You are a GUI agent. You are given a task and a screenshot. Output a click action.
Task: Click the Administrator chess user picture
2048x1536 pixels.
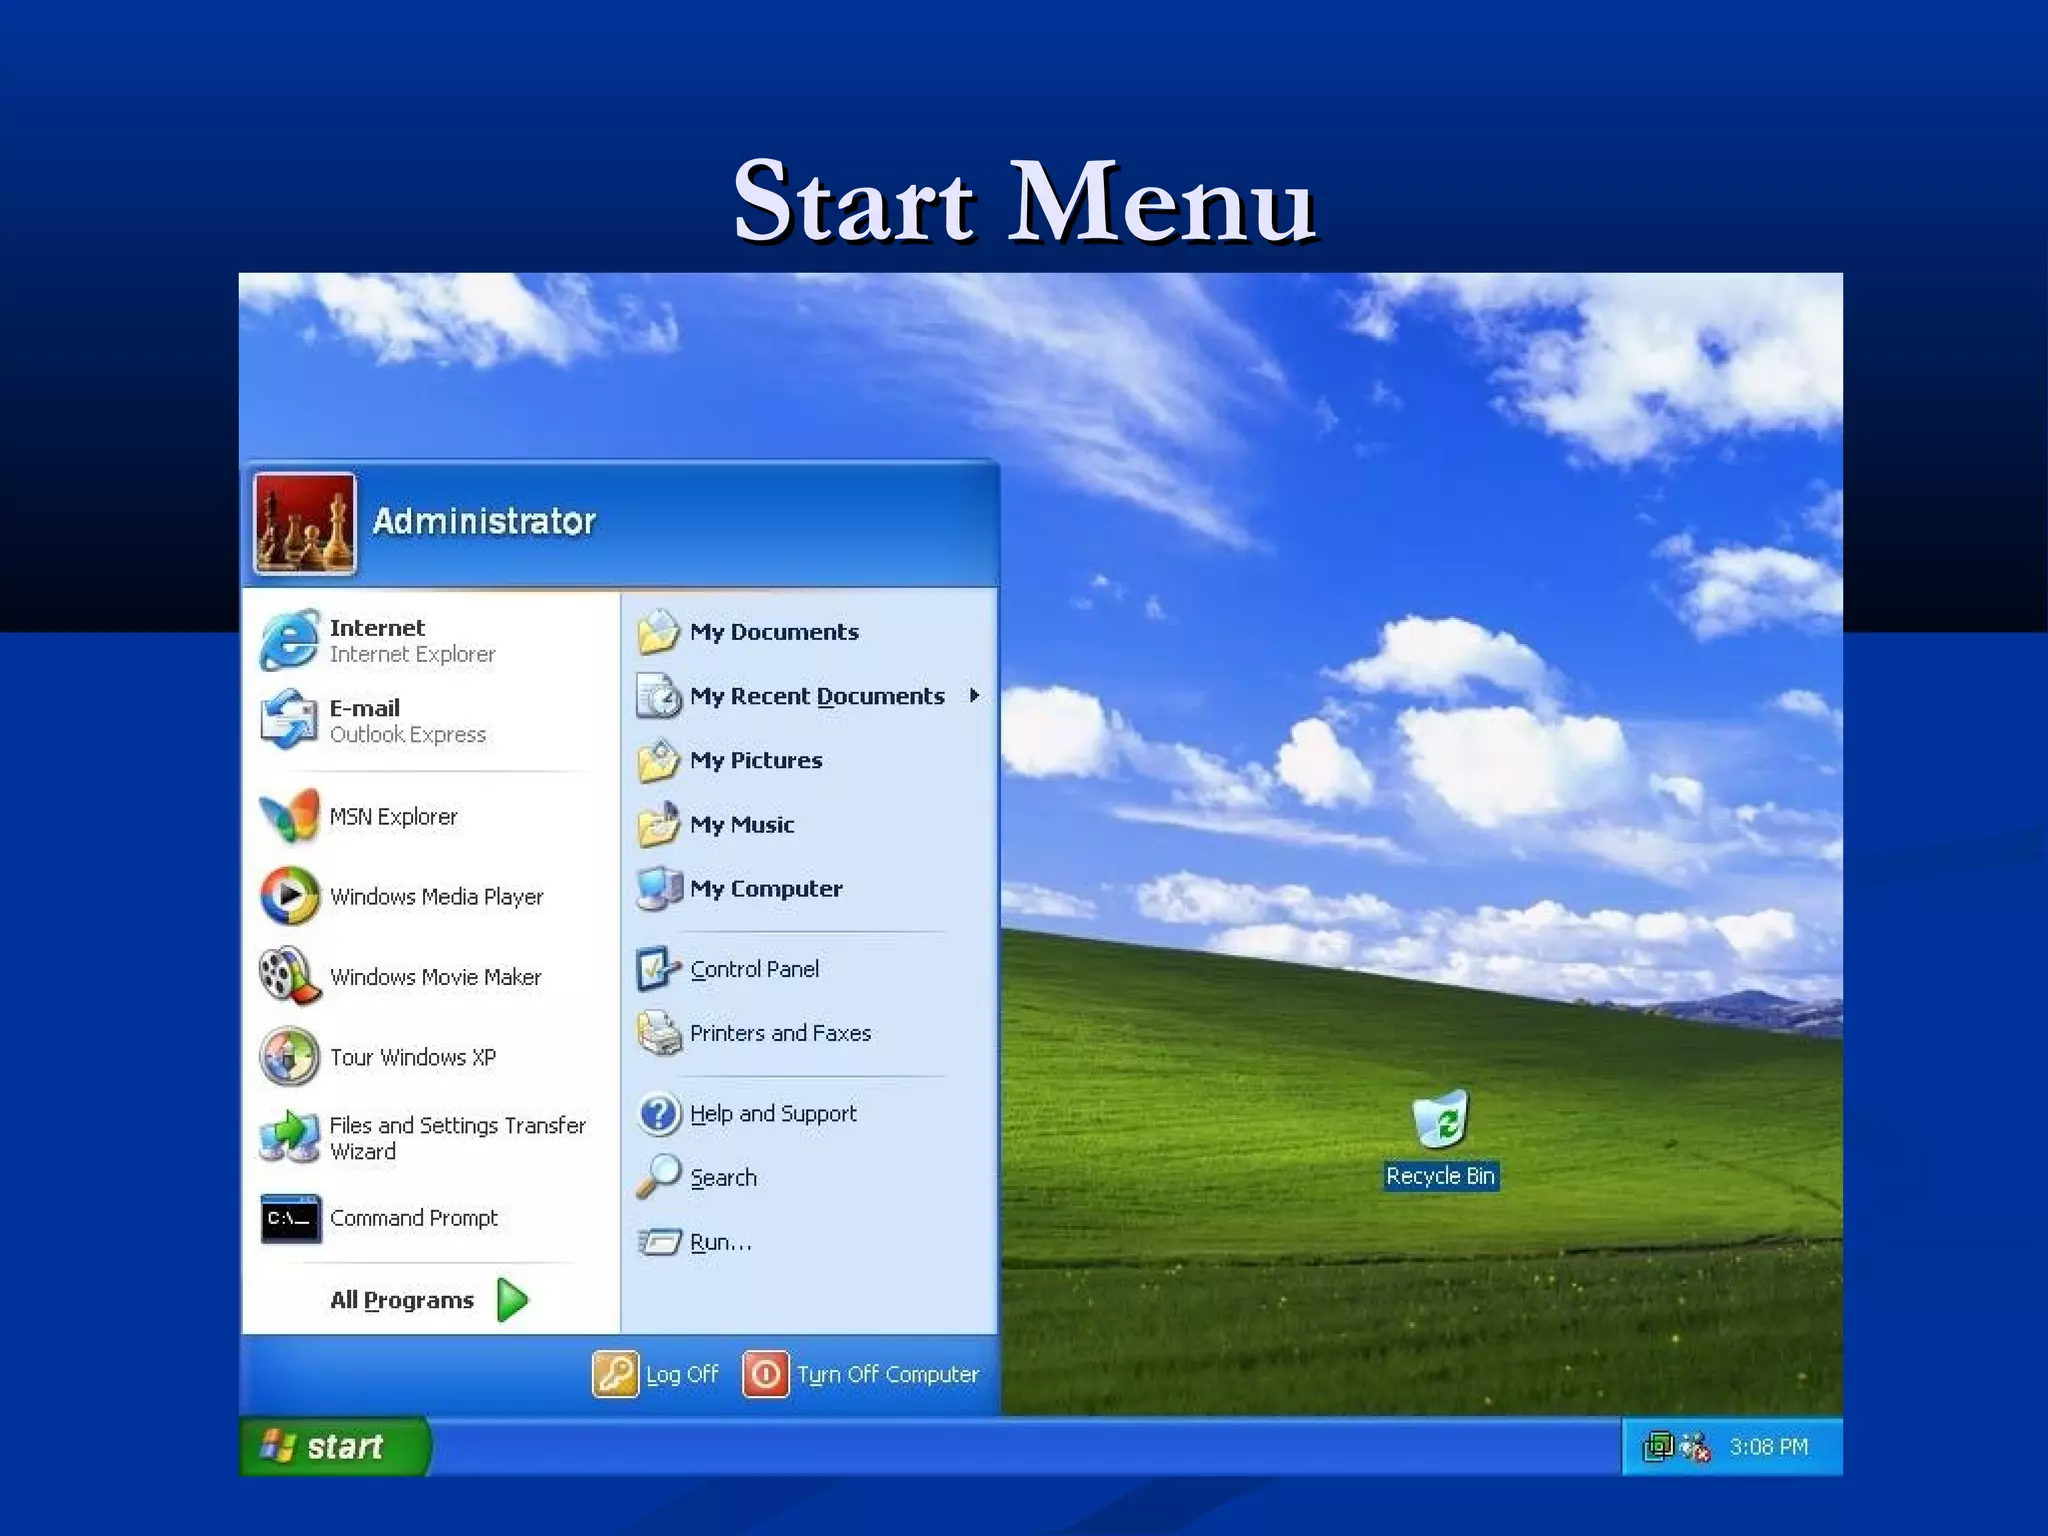coord(305,523)
